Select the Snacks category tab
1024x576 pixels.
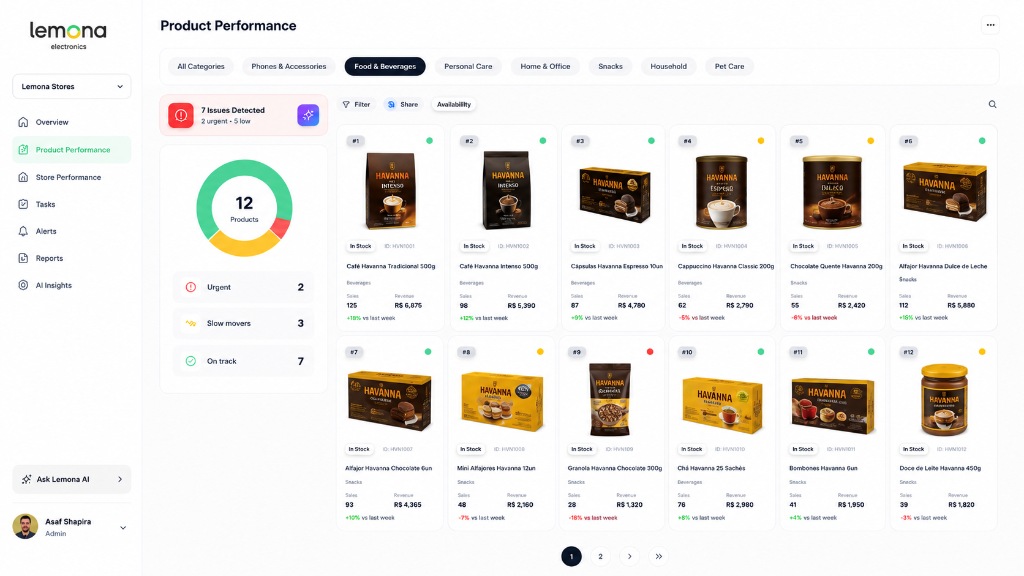611,67
